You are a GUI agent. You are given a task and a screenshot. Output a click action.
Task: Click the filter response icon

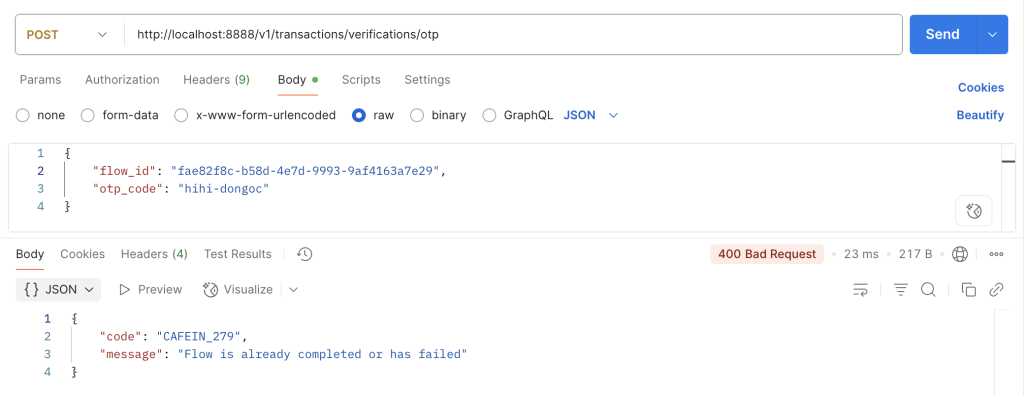pyautogui.click(x=901, y=289)
